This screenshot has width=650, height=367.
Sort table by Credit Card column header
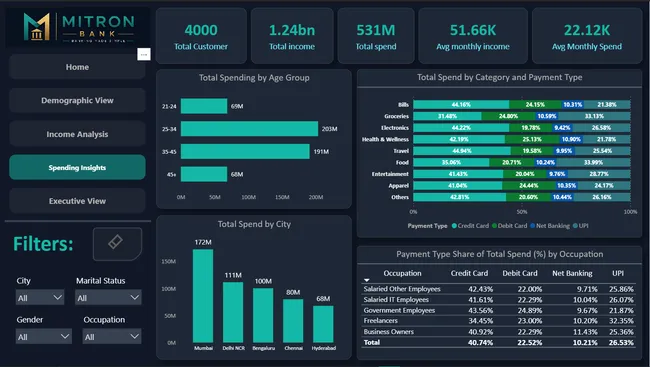[469, 273]
